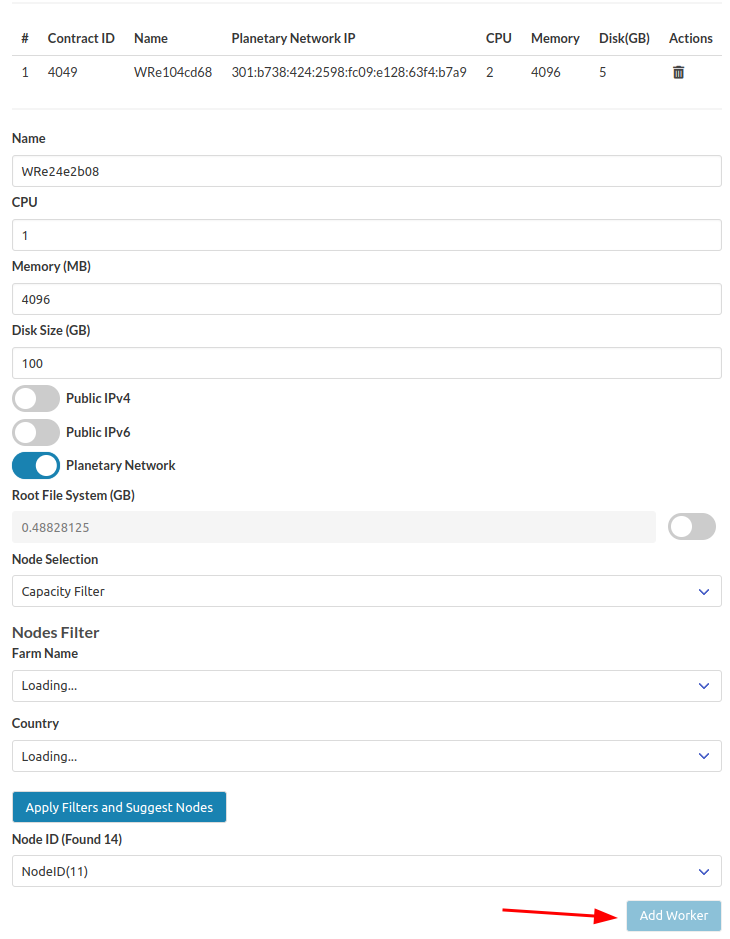Open the Capacity Filter chevron on Node Selection
The height and width of the screenshot is (939, 730).
[x=703, y=591]
